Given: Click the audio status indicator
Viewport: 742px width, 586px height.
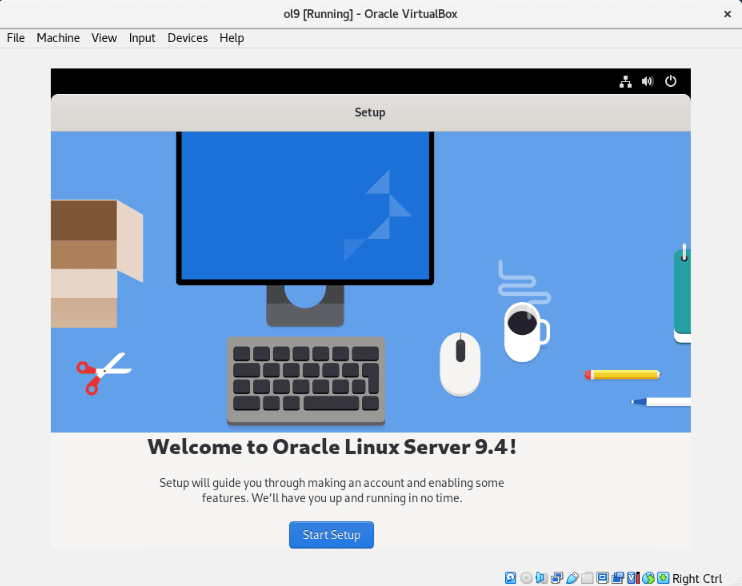Looking at the screenshot, I should point(541,578).
